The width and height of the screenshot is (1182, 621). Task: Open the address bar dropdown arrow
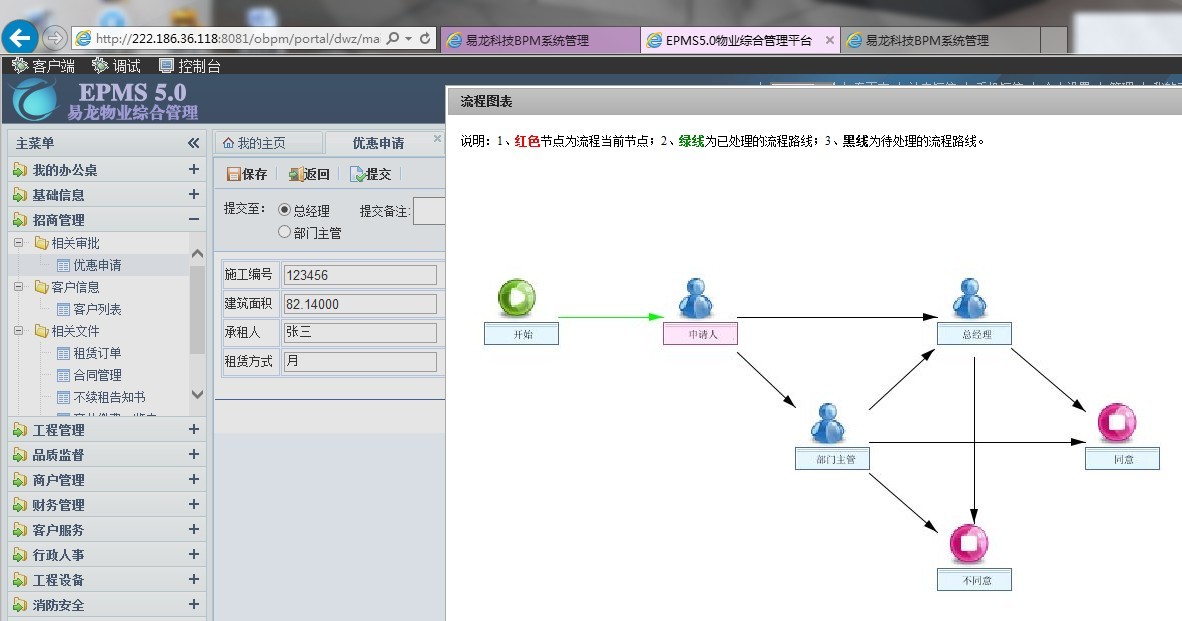tap(409, 38)
